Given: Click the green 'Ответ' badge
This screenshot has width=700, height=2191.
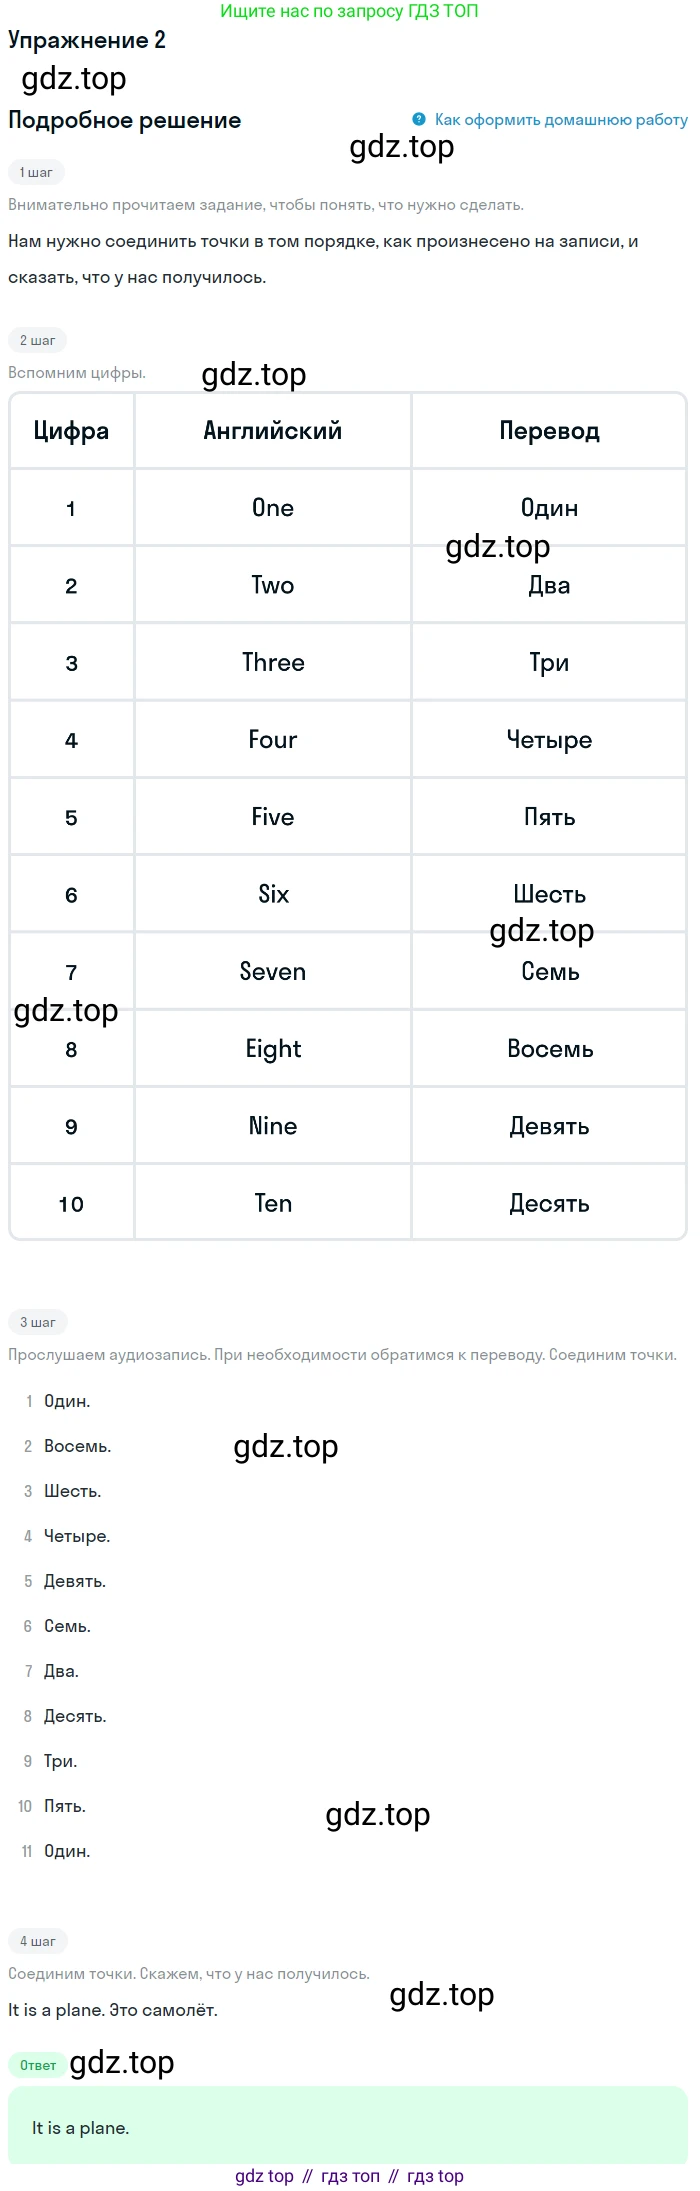Looking at the screenshot, I should (x=38, y=2065).
